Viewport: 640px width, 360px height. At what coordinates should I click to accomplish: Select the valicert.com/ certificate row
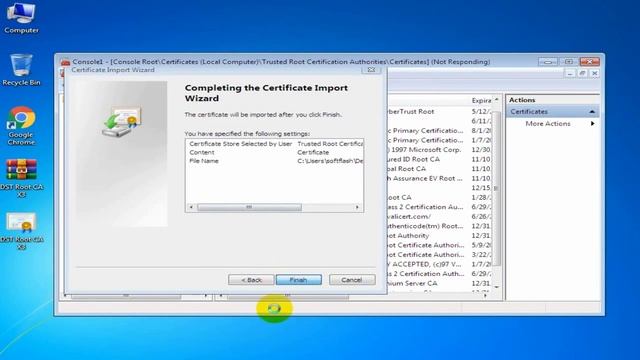coord(439,216)
